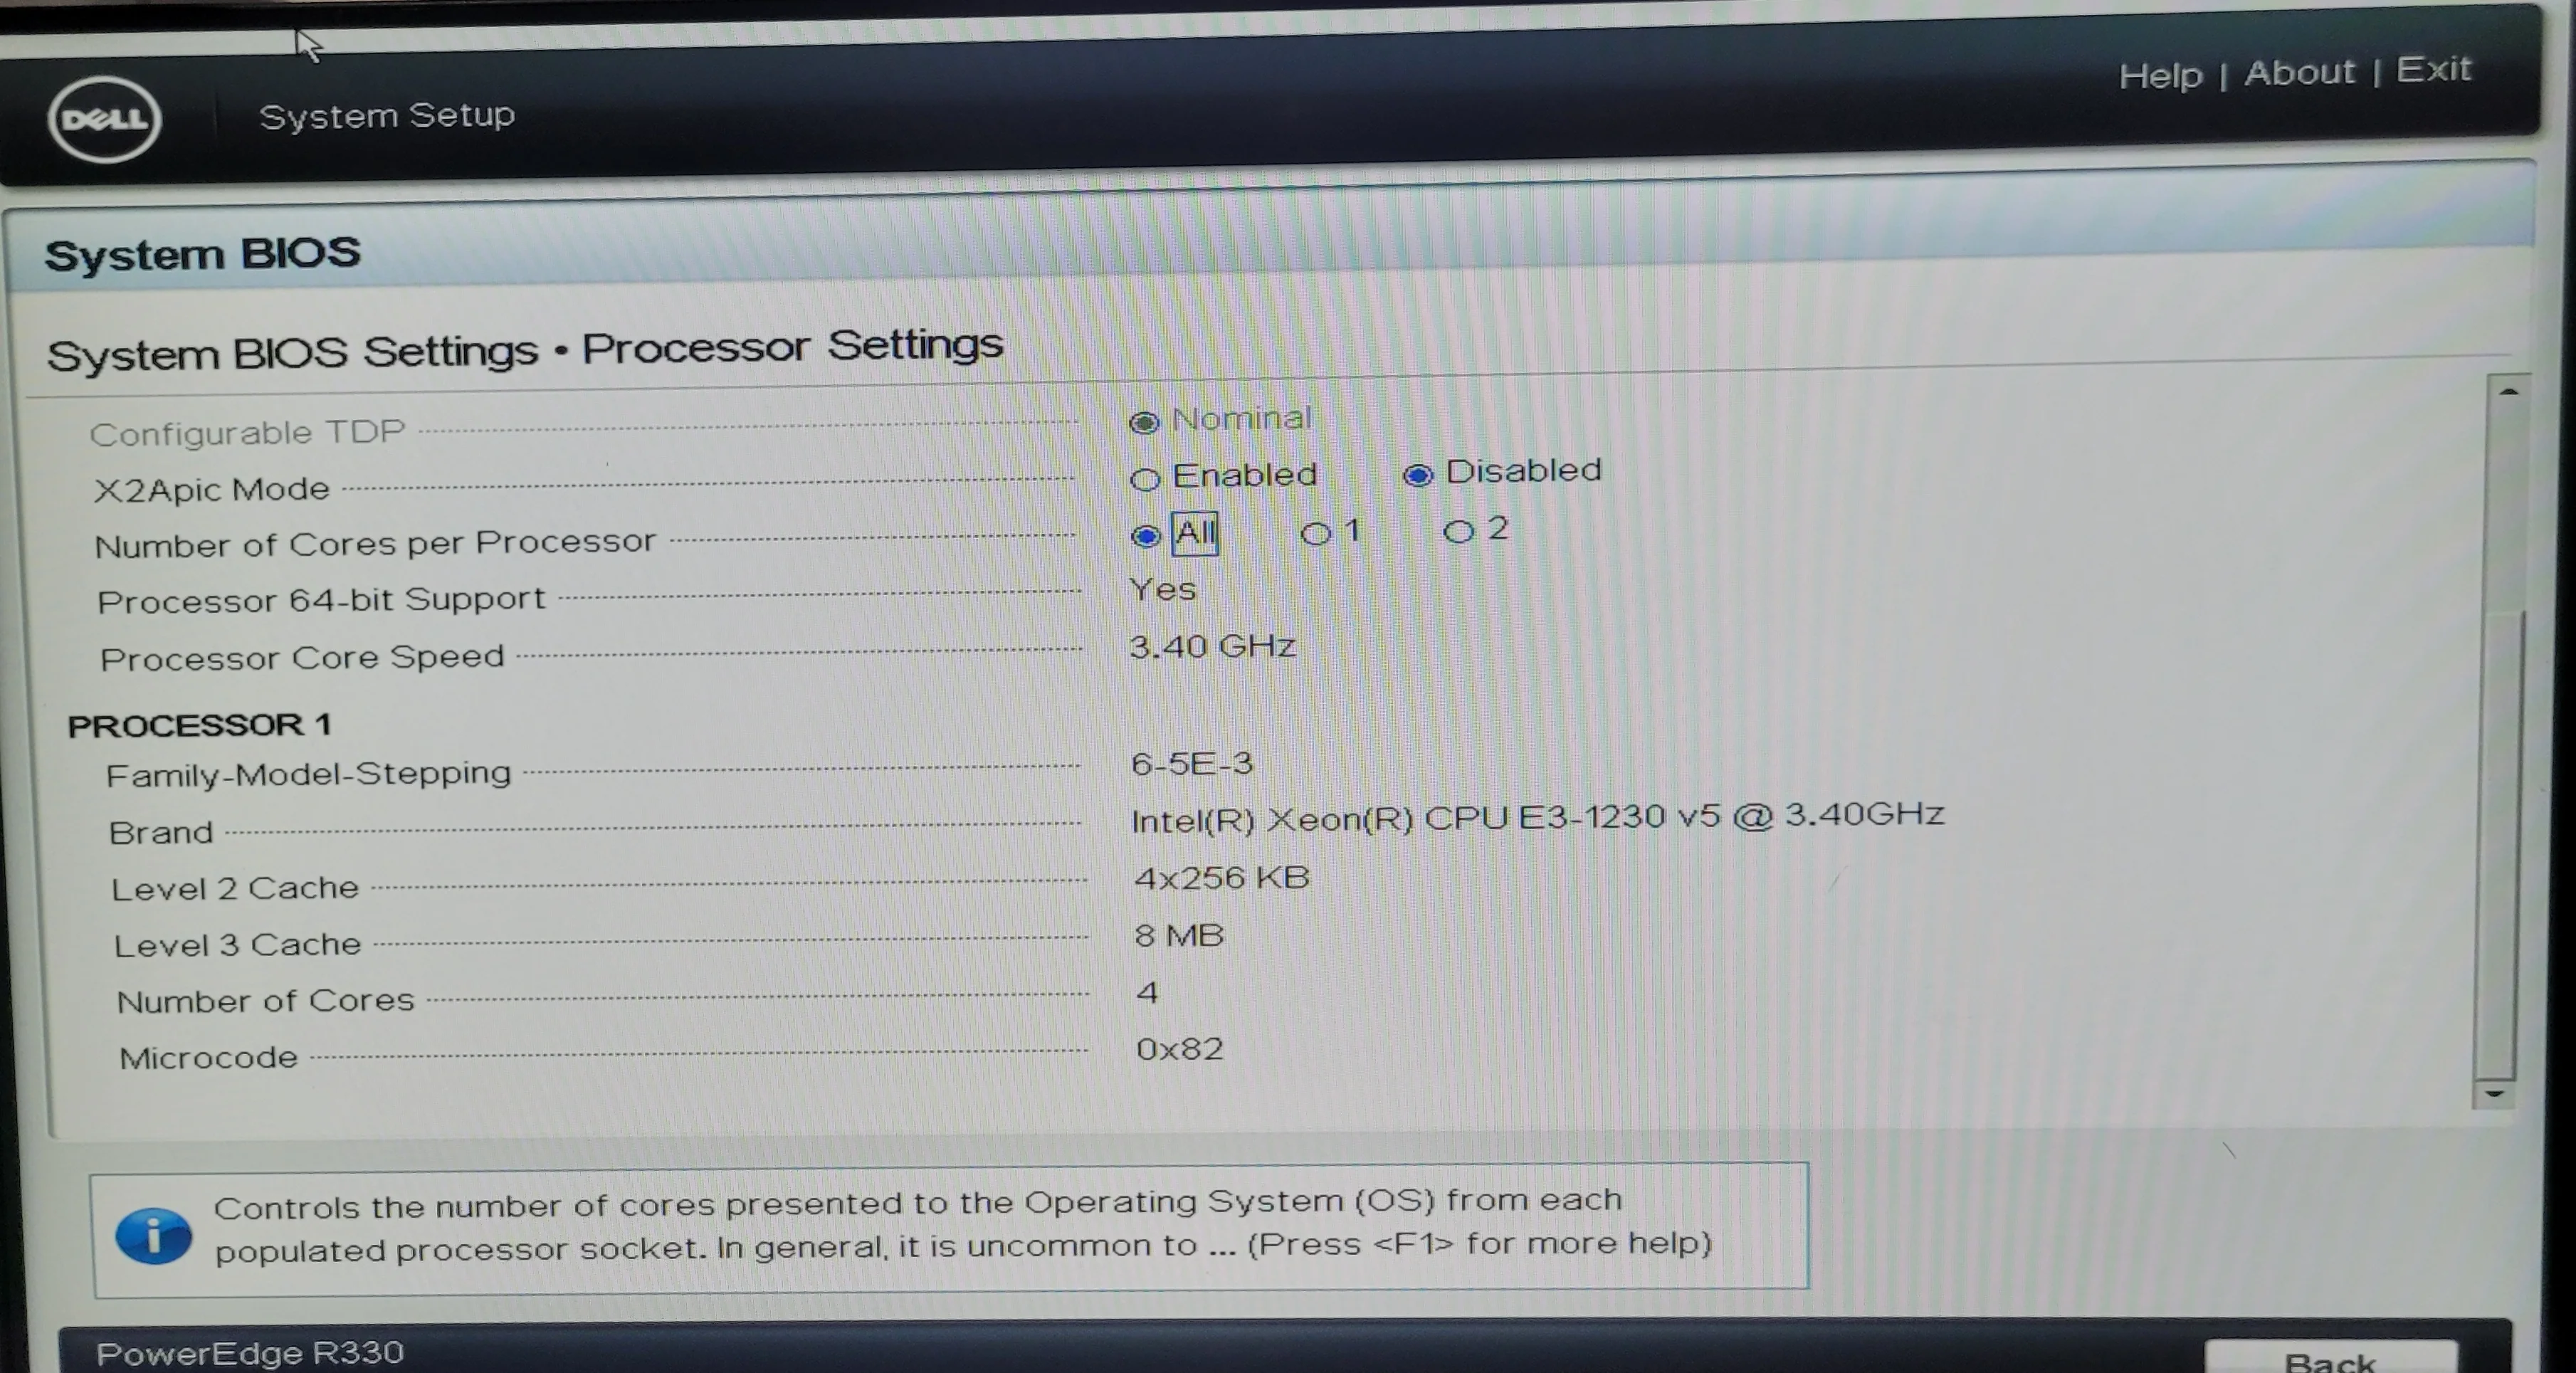The image size is (2576, 1373).
Task: Click the blue info icon
Action: pos(153,1236)
